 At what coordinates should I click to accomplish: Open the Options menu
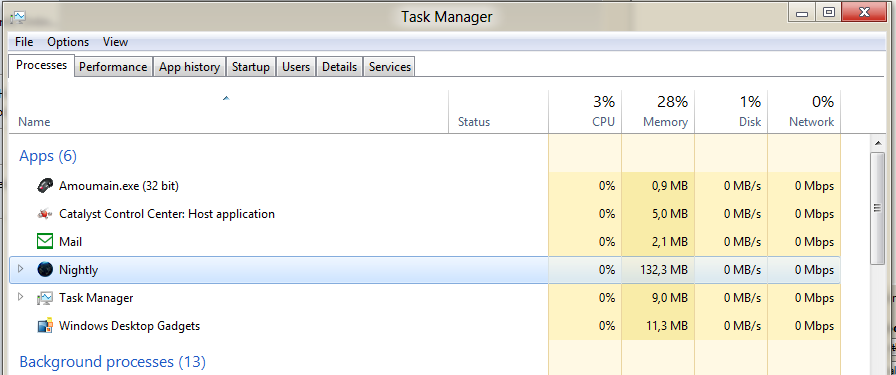(x=68, y=42)
